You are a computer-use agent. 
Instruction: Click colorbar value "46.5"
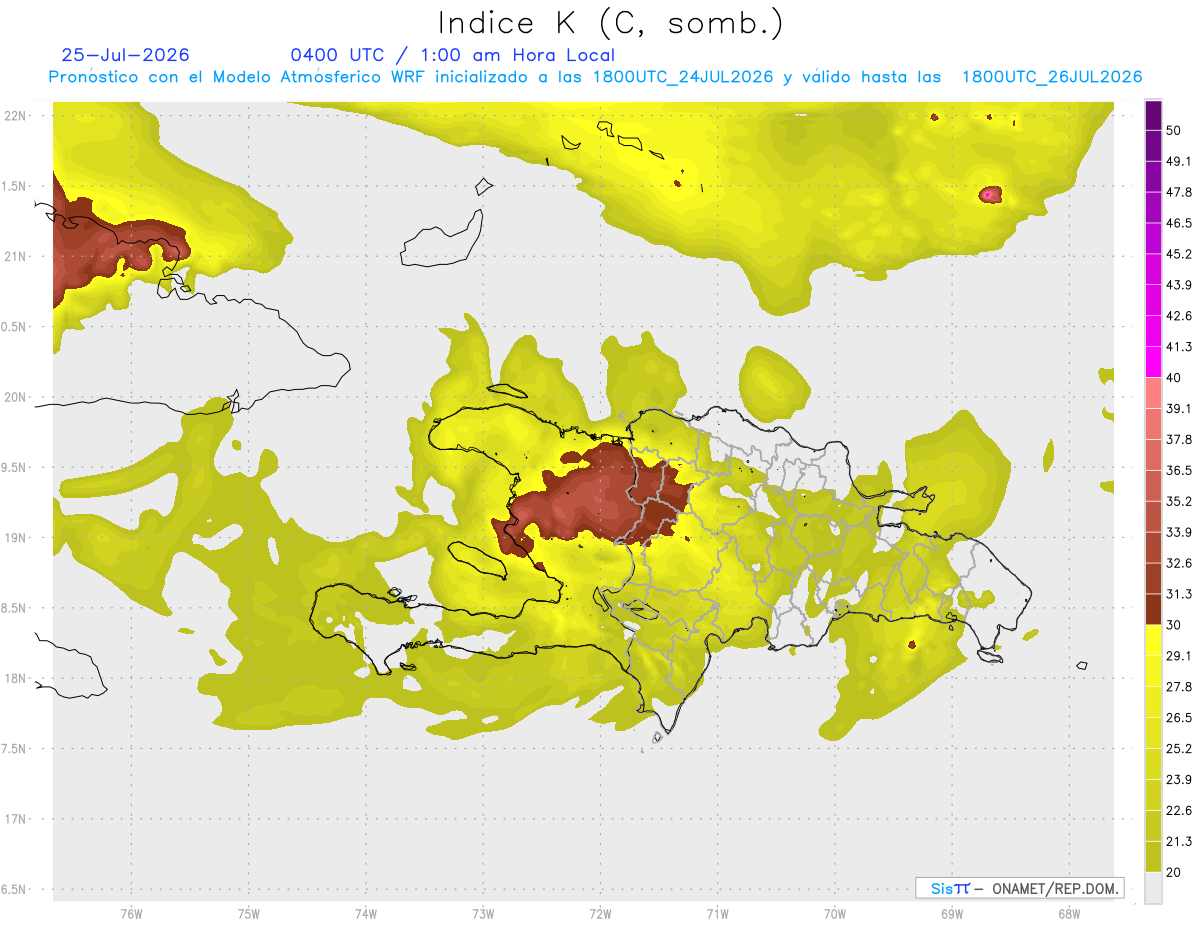tap(1179, 223)
